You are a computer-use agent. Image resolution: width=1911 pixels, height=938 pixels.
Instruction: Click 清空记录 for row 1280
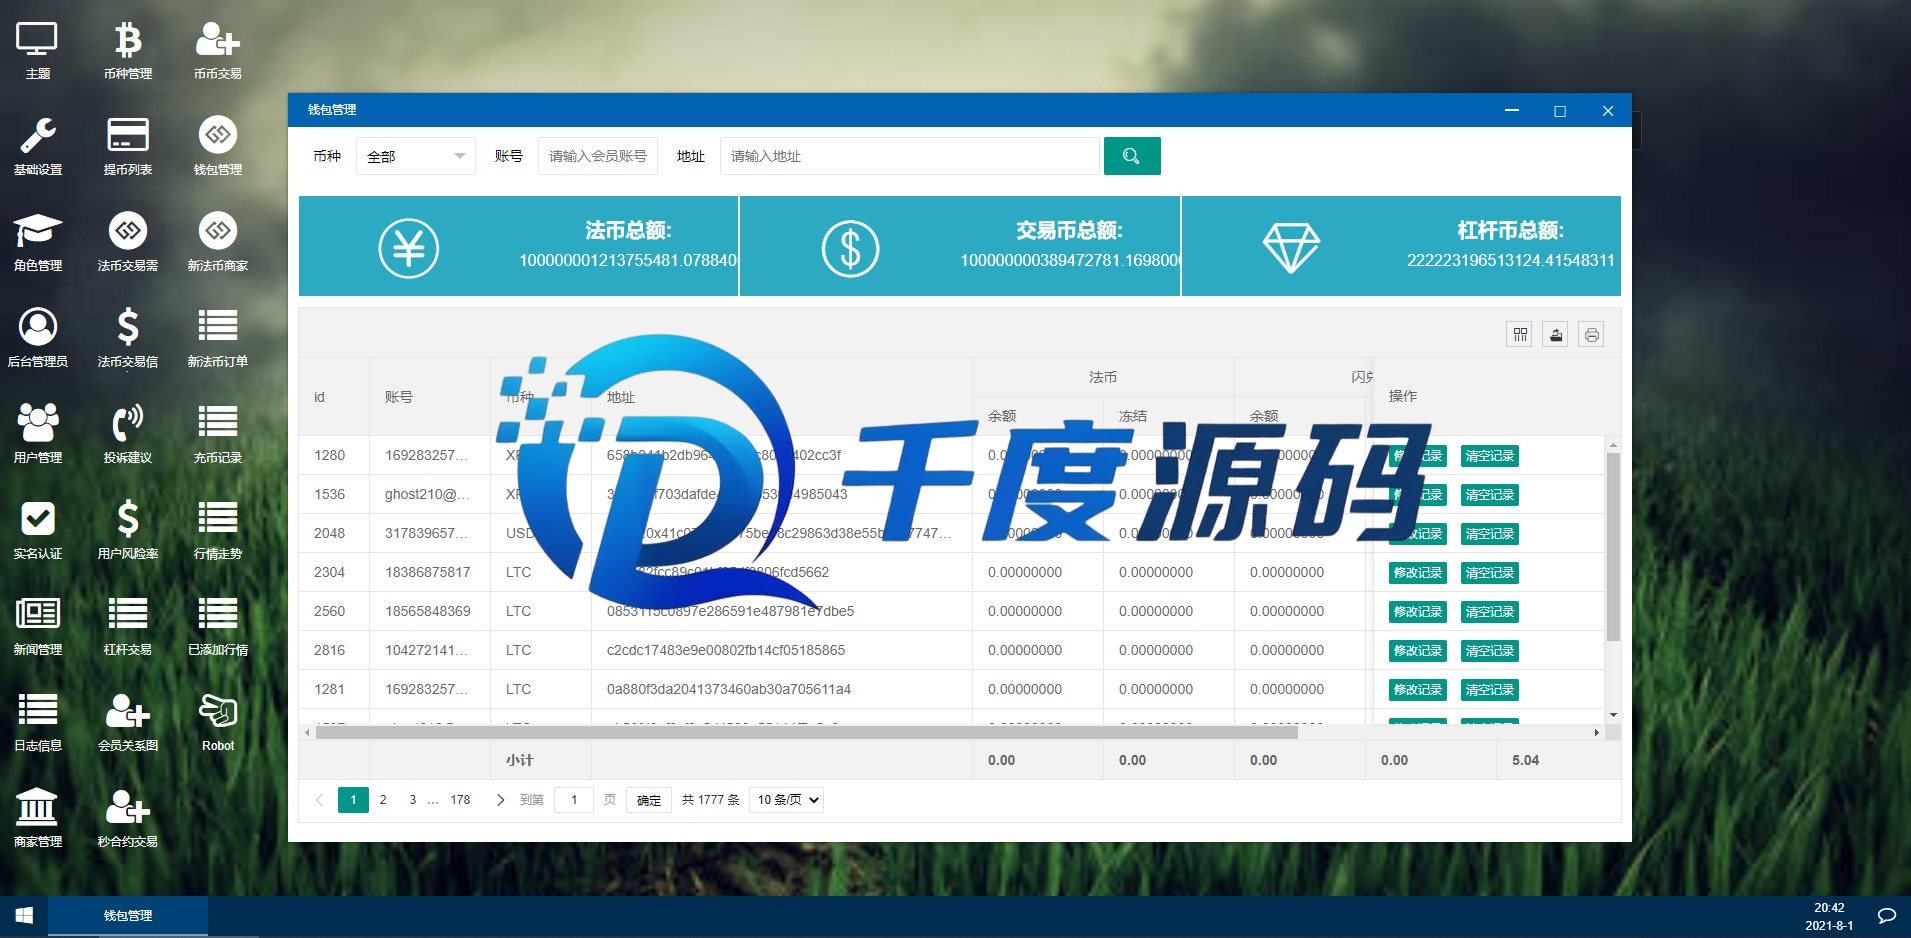tap(1490, 455)
